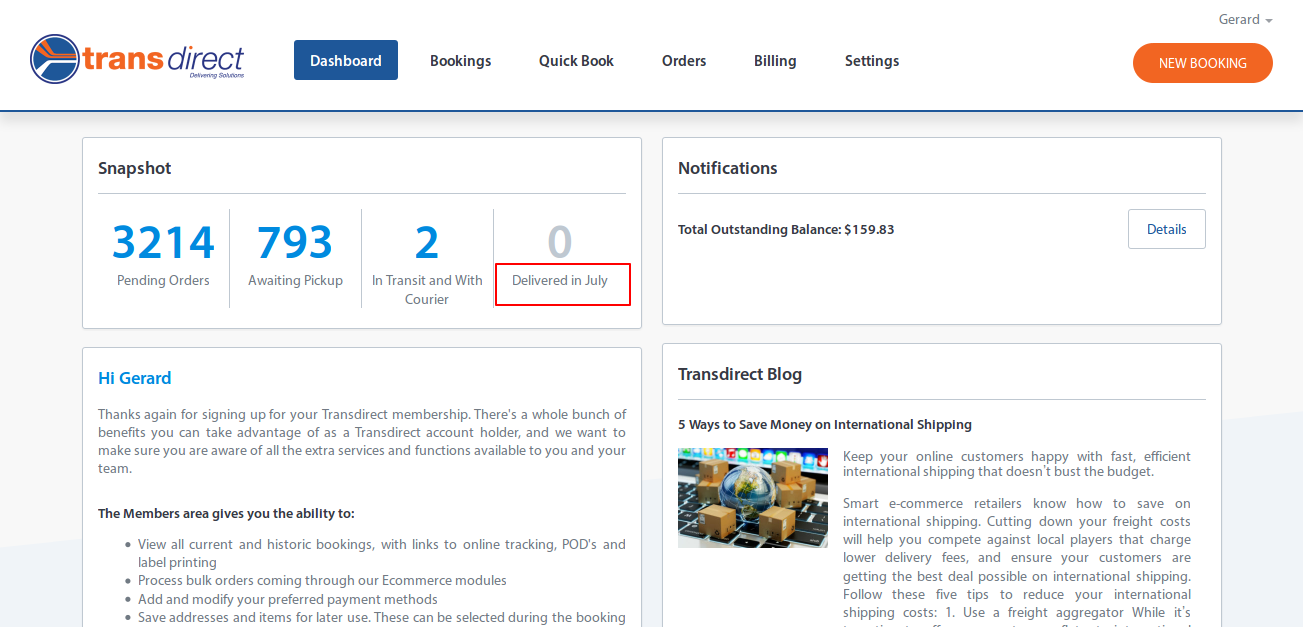Open Settings from navigation bar

pos(872,61)
